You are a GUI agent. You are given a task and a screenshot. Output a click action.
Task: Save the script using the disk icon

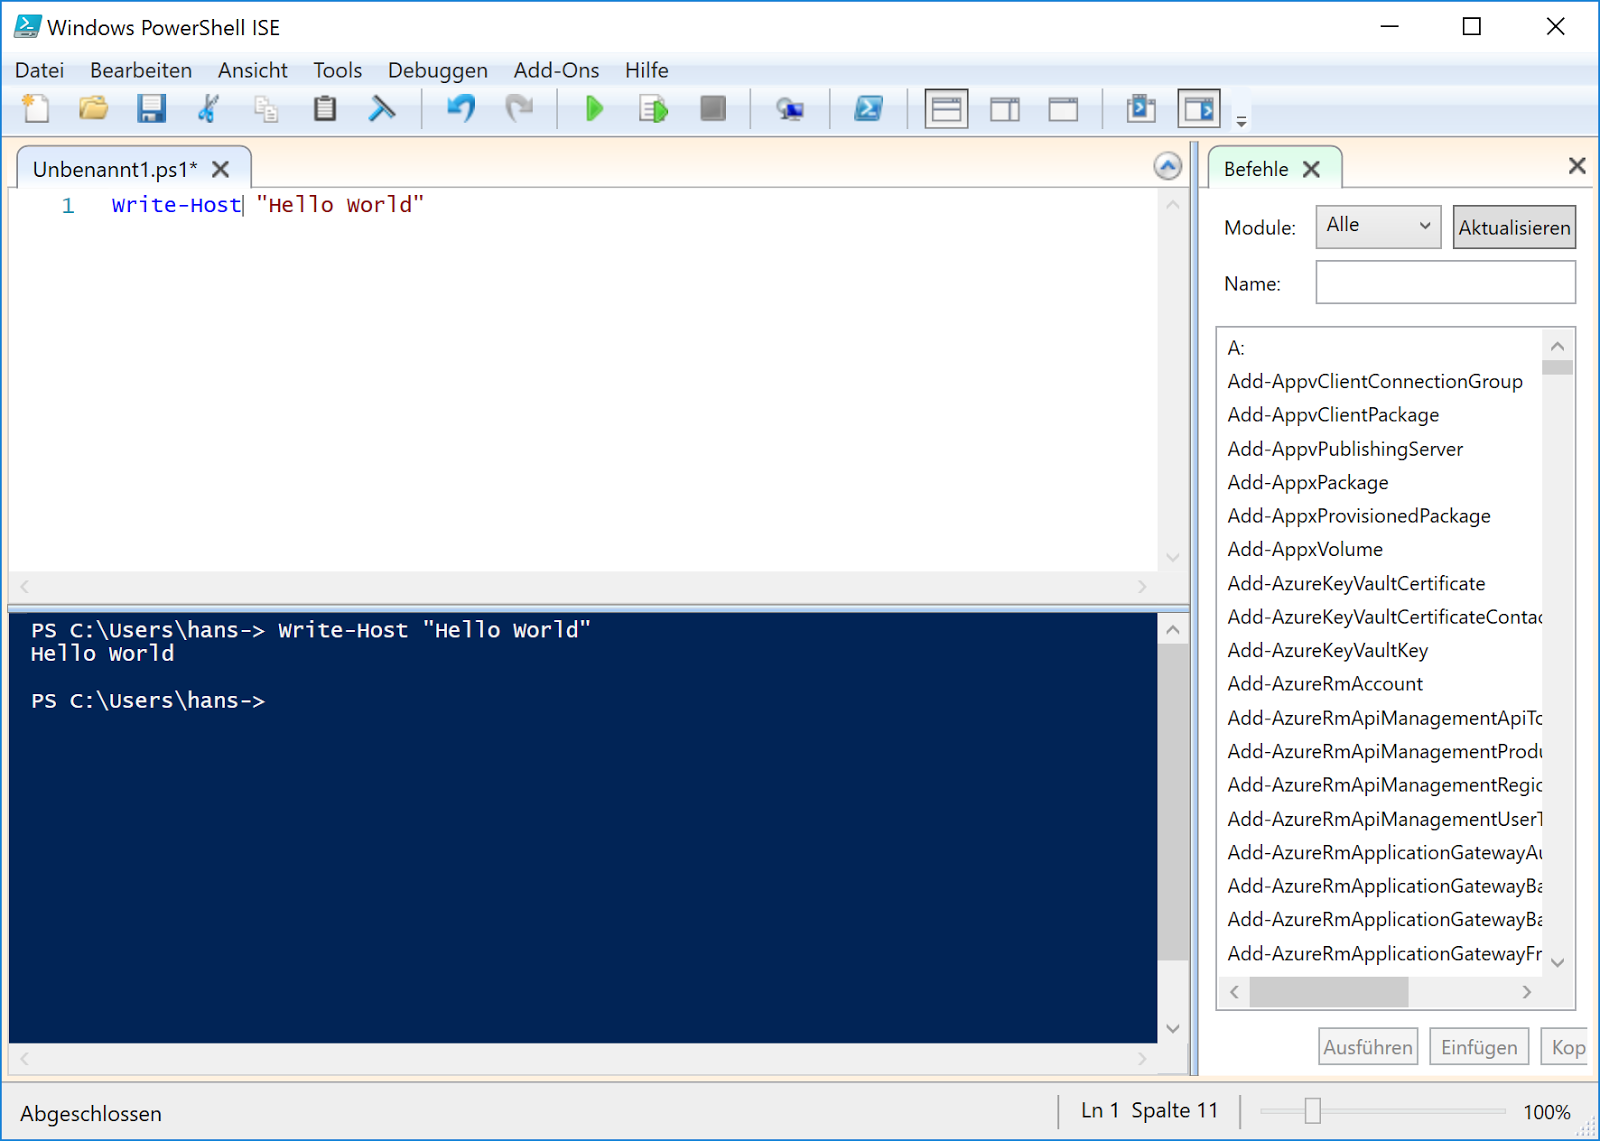[152, 109]
